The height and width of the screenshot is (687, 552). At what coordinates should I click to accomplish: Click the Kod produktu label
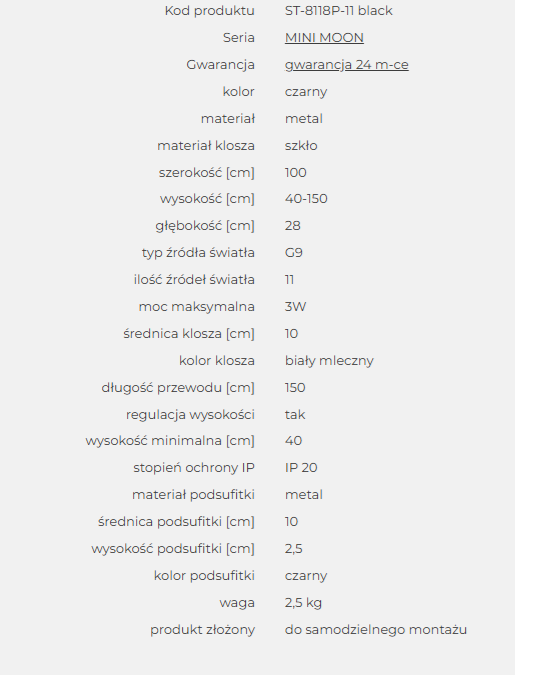(x=209, y=11)
